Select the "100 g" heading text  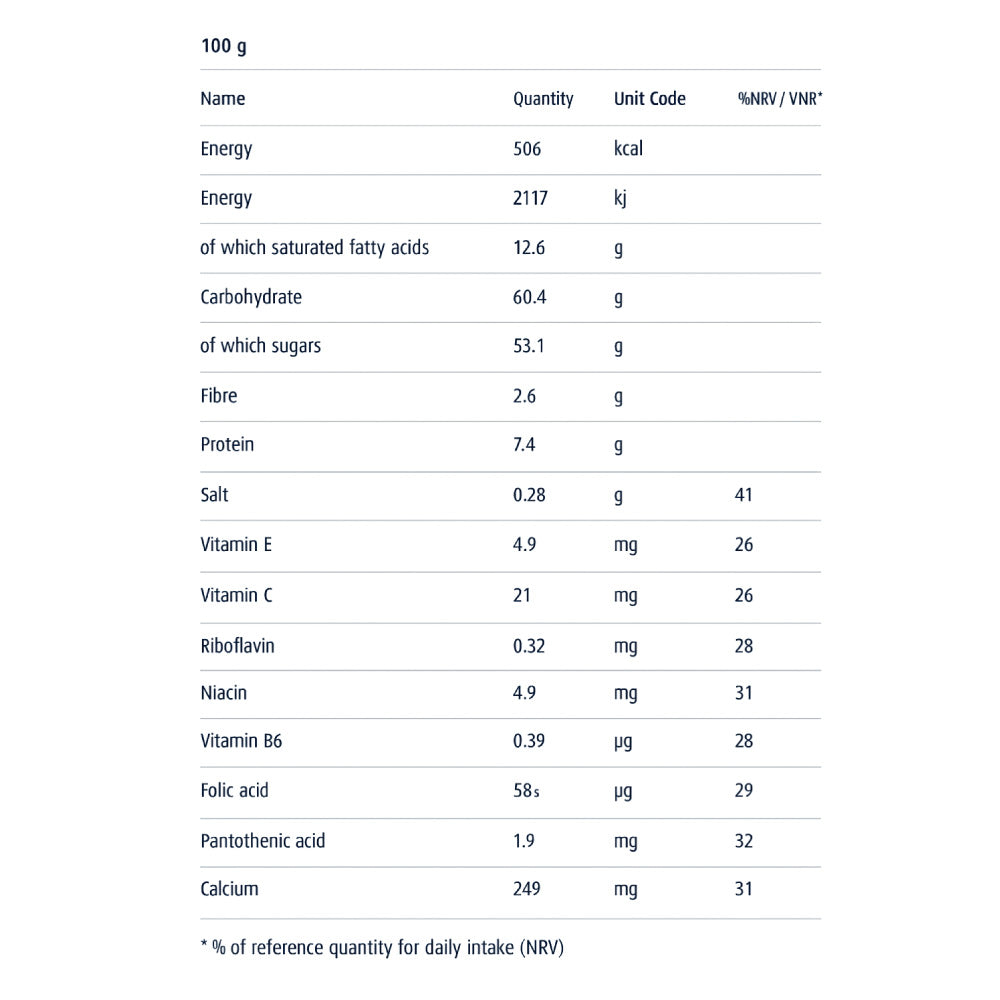tap(223, 47)
